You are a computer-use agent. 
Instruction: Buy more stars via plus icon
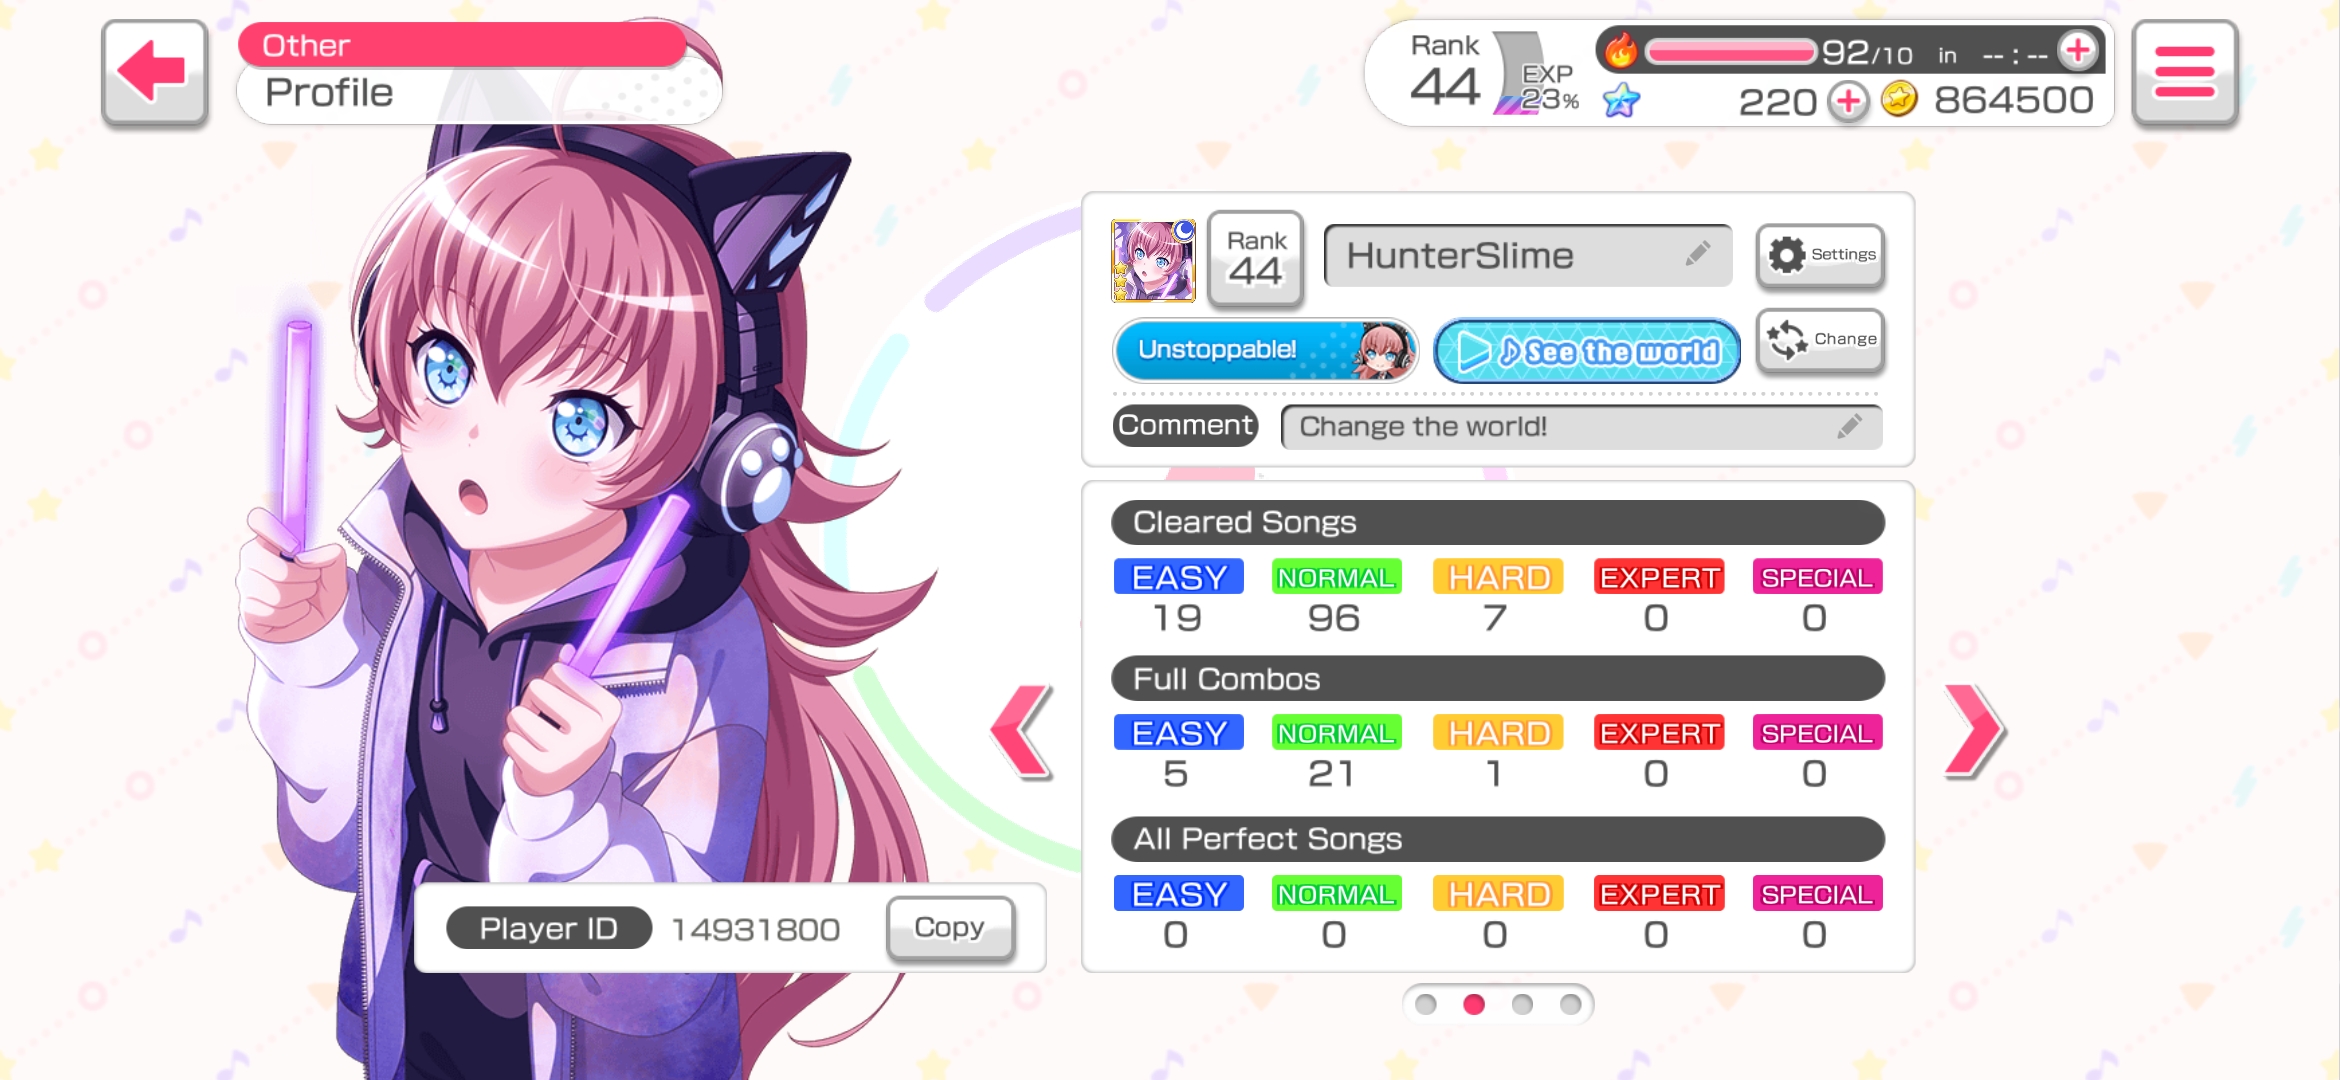tap(1849, 101)
